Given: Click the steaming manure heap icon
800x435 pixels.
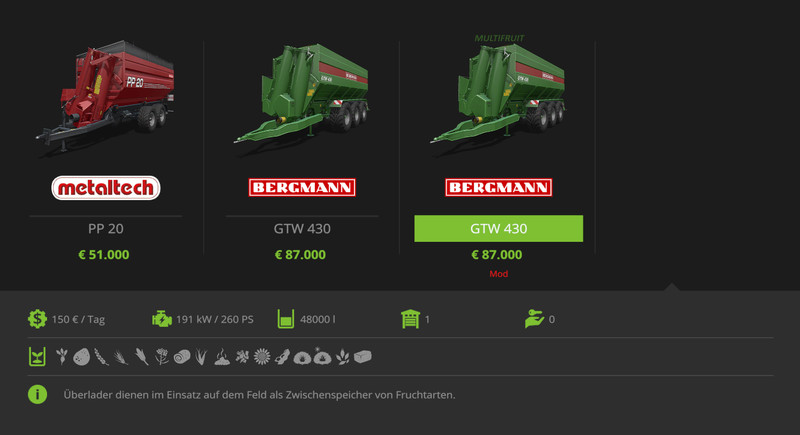Looking at the screenshot, I should click(x=222, y=357).
